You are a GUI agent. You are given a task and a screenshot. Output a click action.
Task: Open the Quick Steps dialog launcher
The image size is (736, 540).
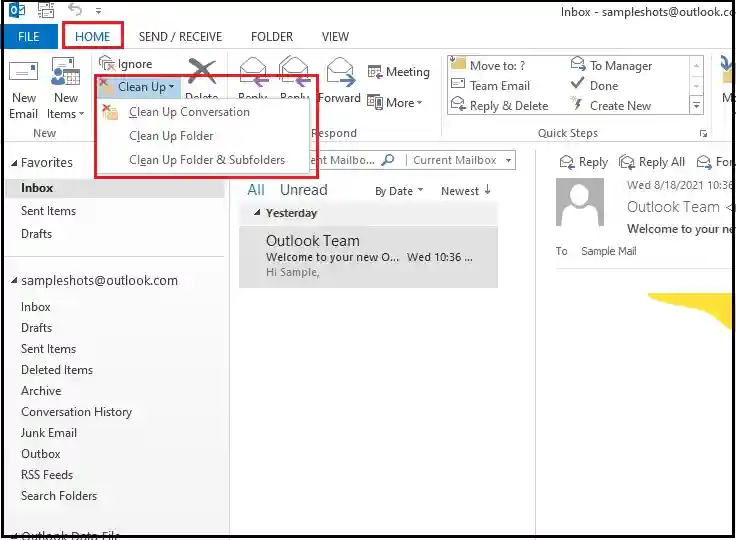pos(703,134)
